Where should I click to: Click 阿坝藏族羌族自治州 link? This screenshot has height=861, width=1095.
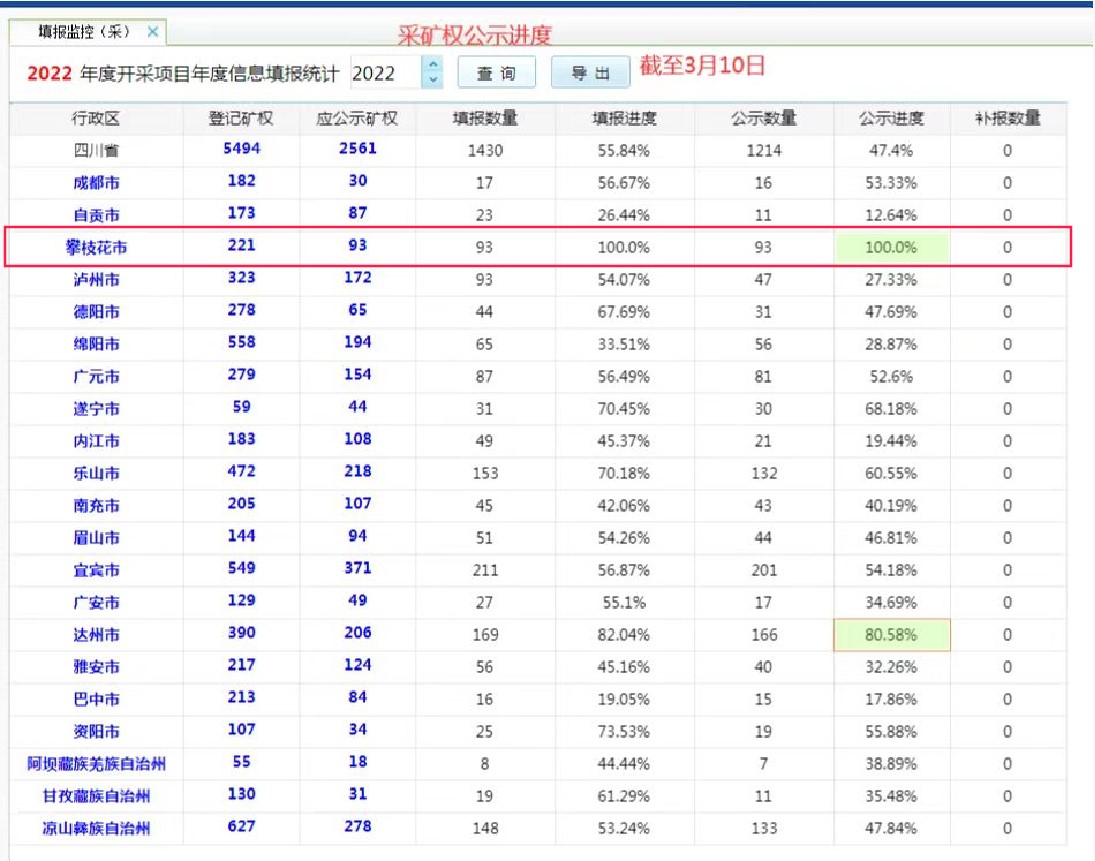click(x=96, y=764)
